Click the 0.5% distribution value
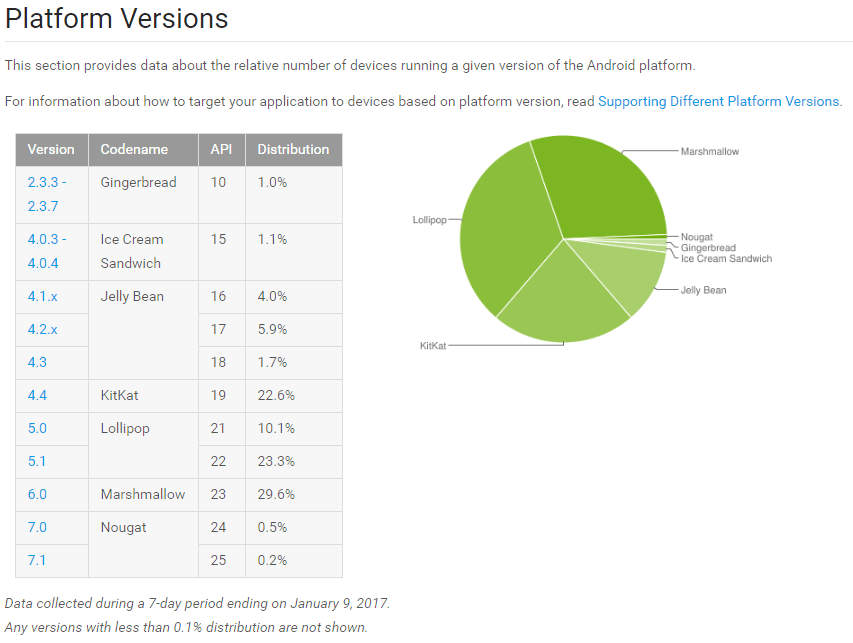This screenshot has width=853, height=643. tap(272, 528)
